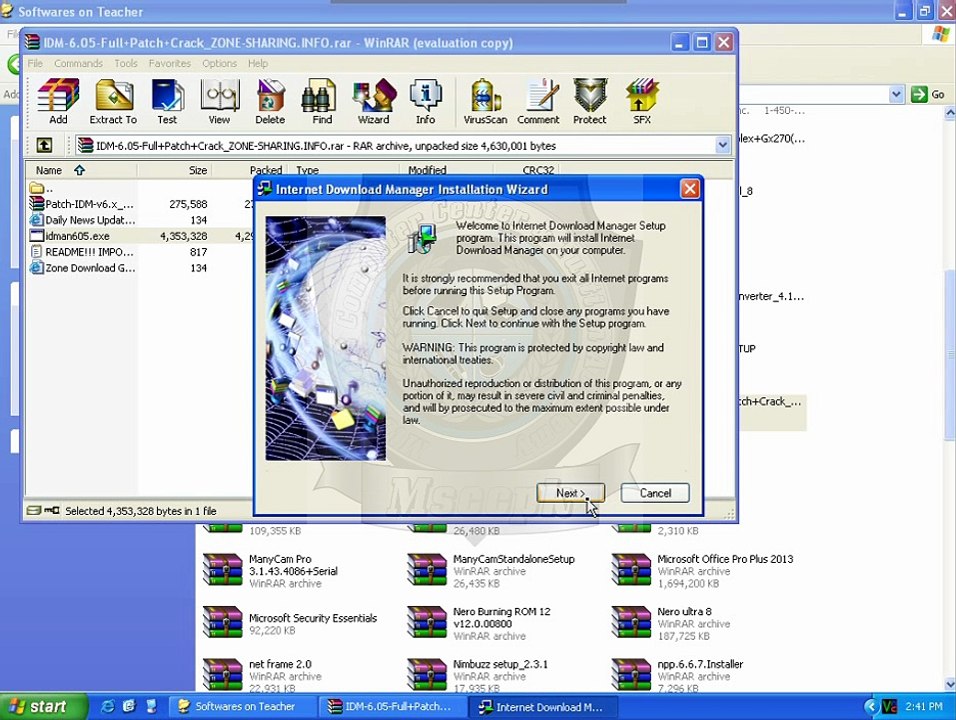Open Tools menu in WinRAR

[x=126, y=63]
